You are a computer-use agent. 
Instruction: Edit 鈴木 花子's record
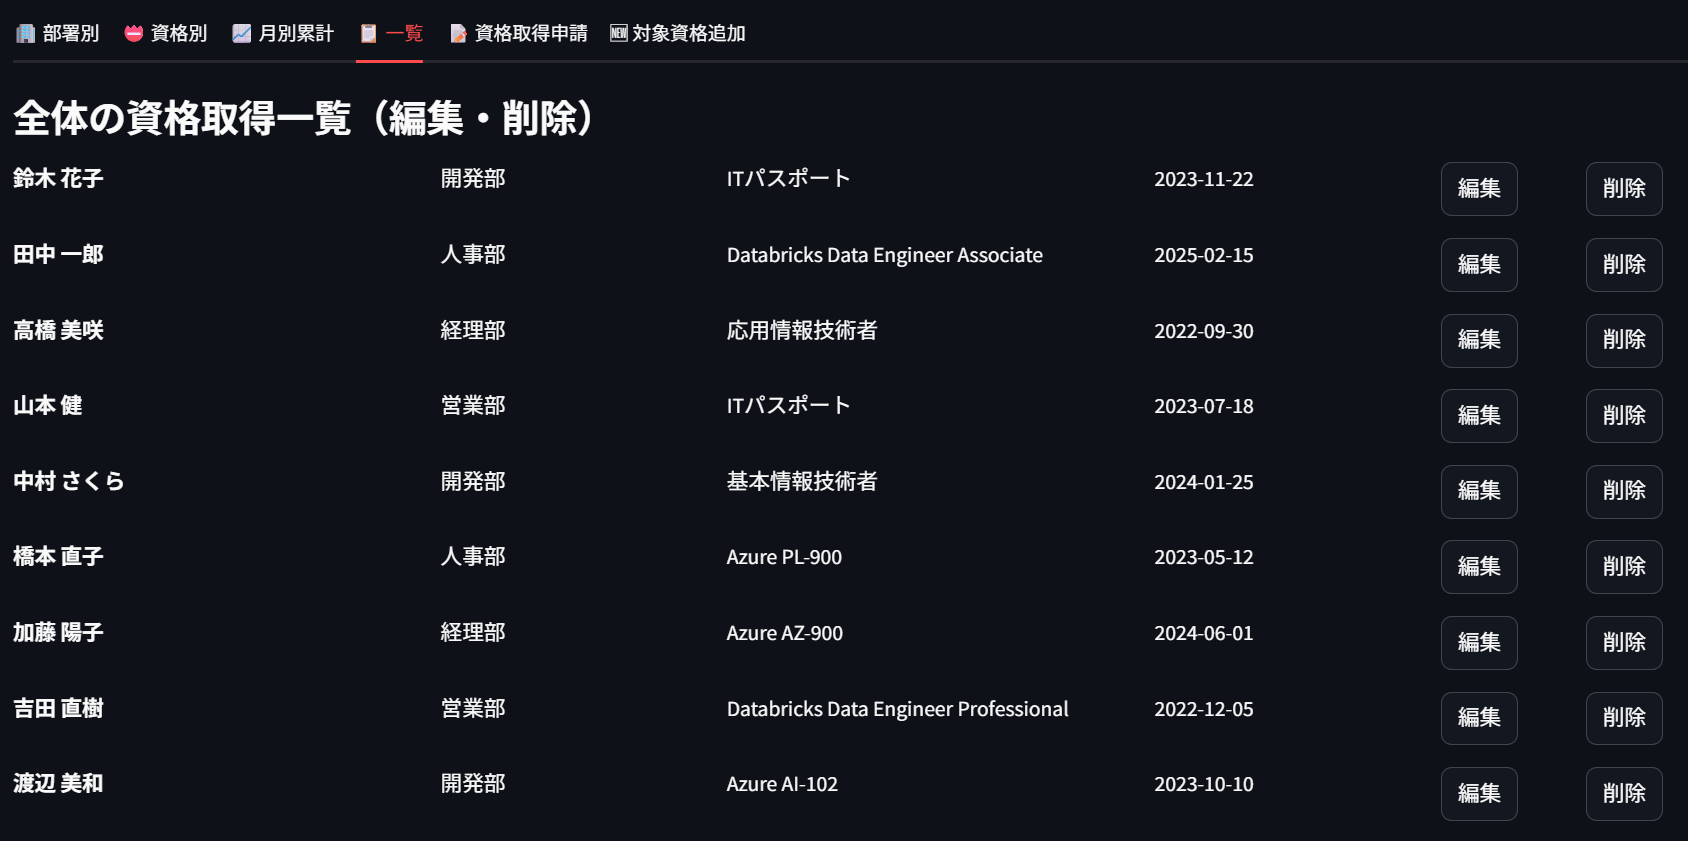(x=1479, y=189)
